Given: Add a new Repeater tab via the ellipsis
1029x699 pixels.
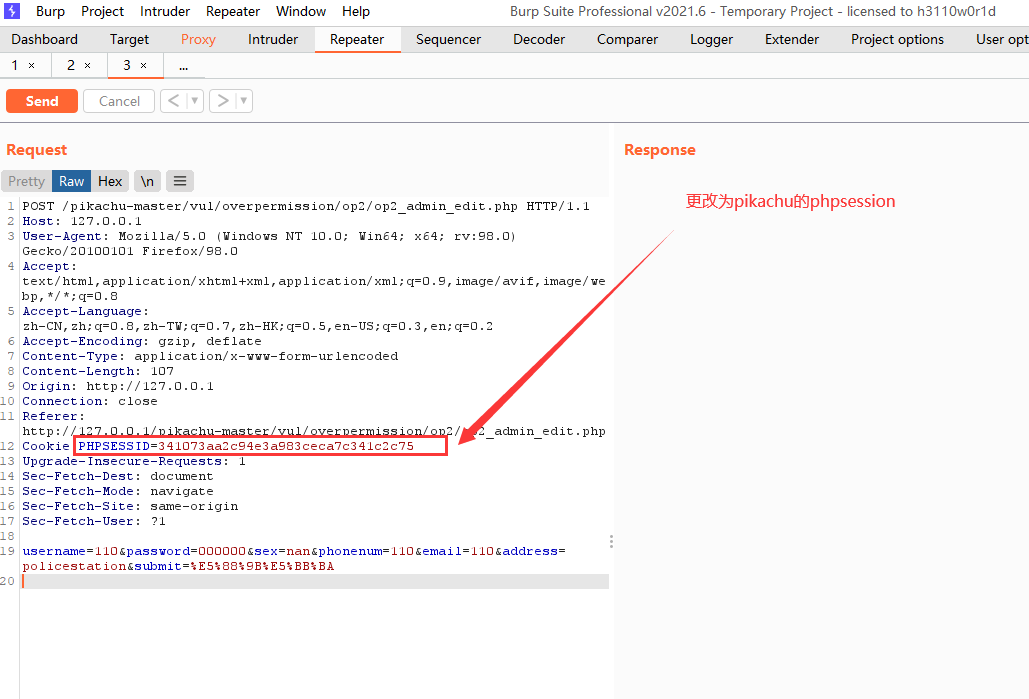Looking at the screenshot, I should point(183,66).
